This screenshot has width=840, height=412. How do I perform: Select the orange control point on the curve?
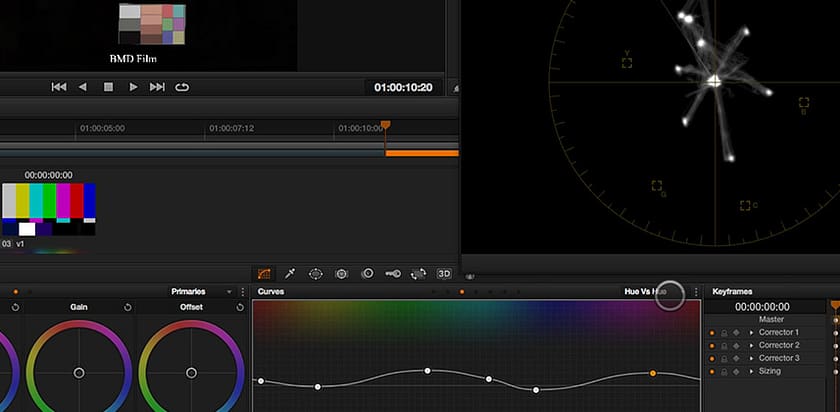click(652, 373)
